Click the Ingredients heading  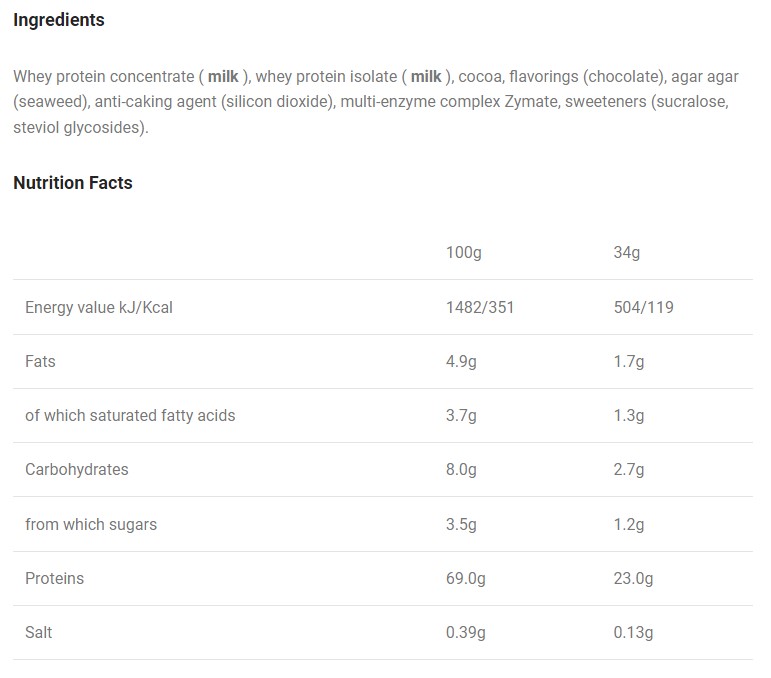(x=58, y=20)
